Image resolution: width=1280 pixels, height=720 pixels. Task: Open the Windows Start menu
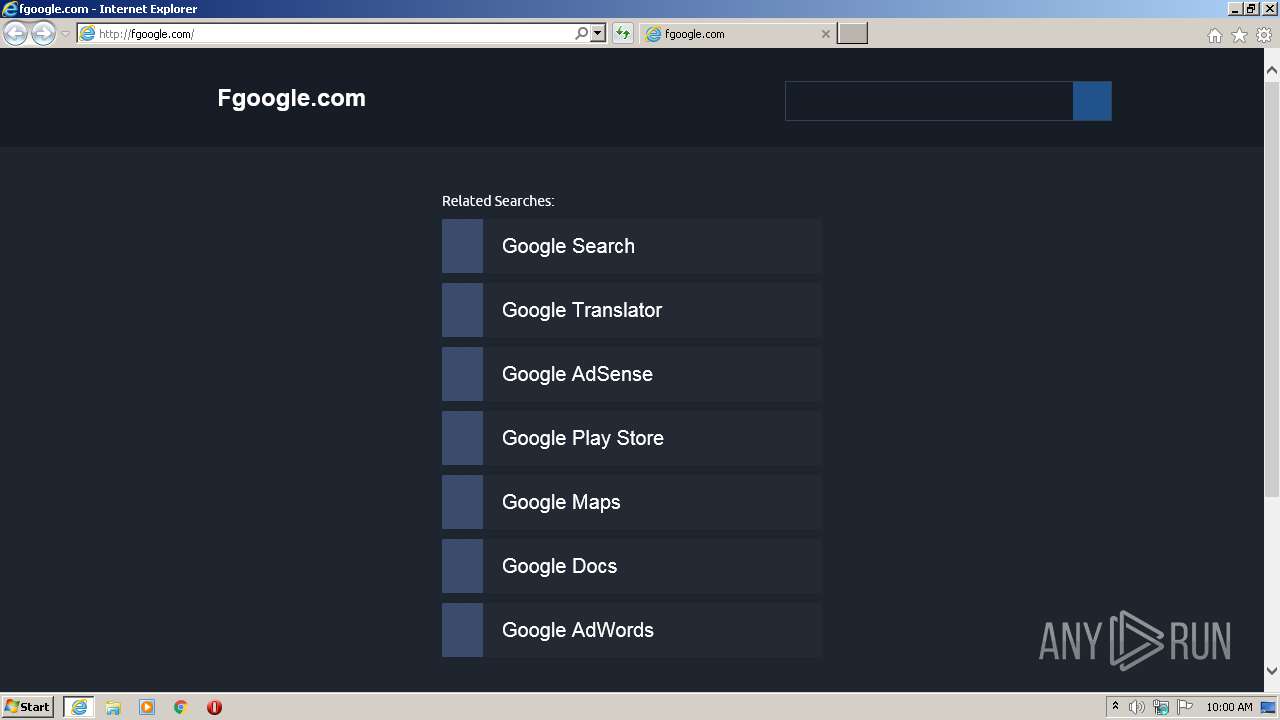pyautogui.click(x=28, y=706)
